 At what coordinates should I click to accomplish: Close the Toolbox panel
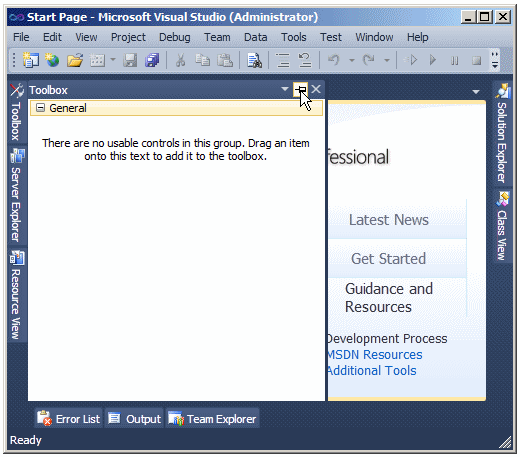coord(316,89)
